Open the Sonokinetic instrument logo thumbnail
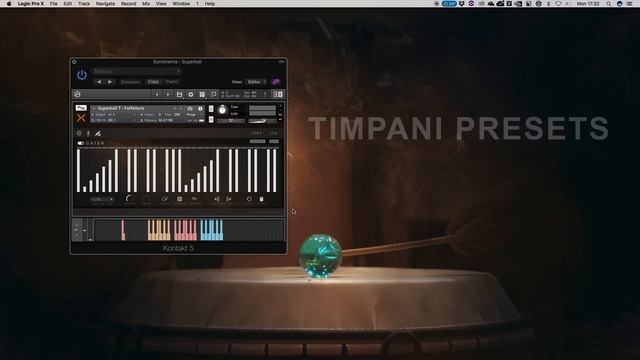The image size is (640, 360). (x=81, y=108)
